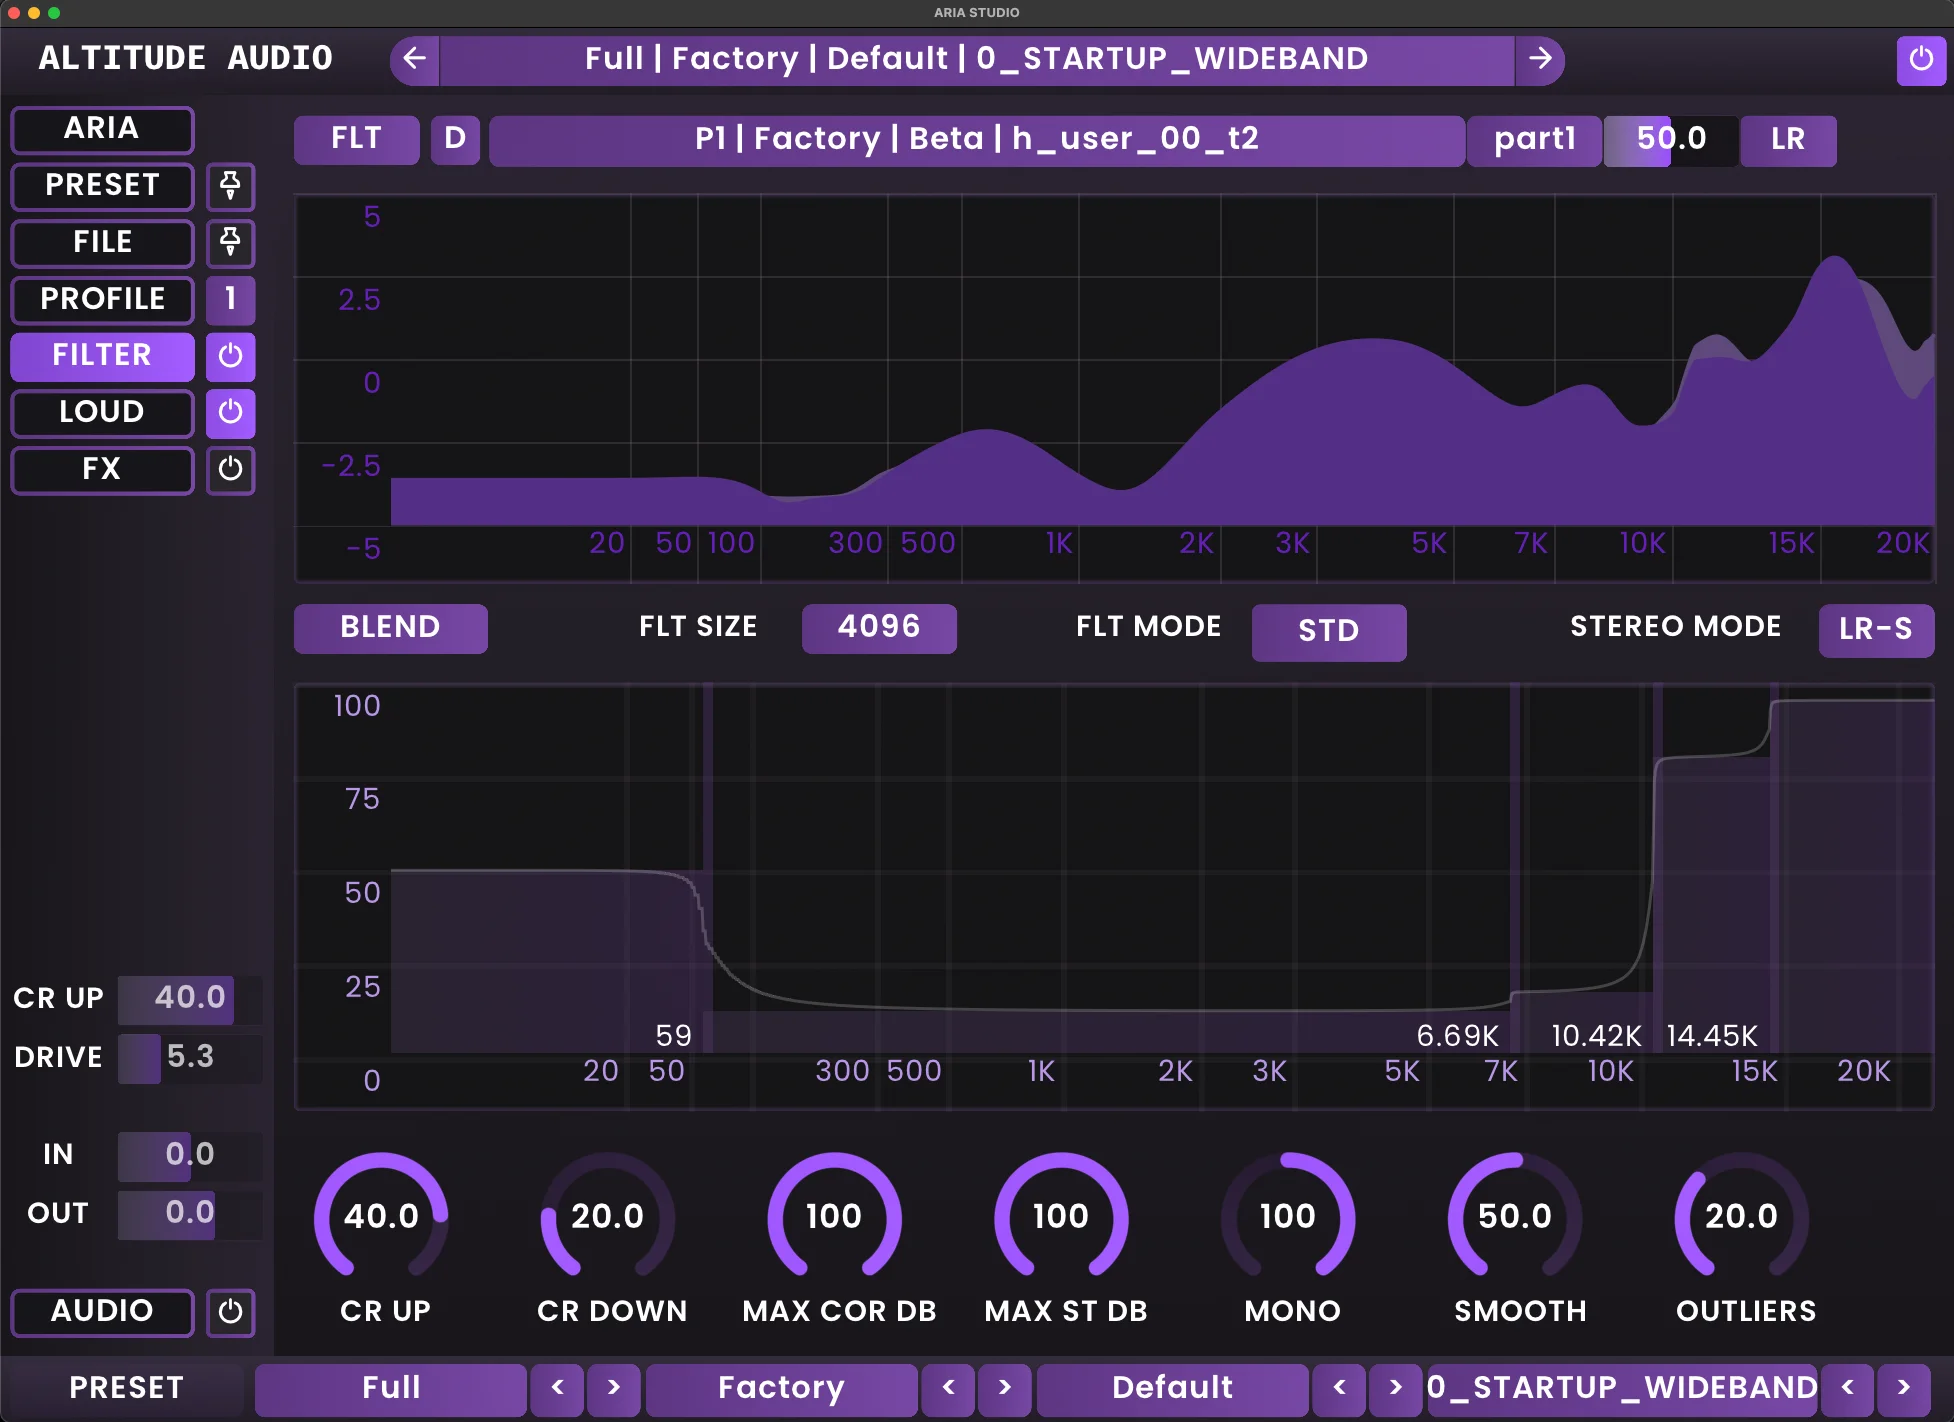This screenshot has height=1422, width=1954.
Task: Click the FLT button near the filter preset
Action: (x=355, y=139)
